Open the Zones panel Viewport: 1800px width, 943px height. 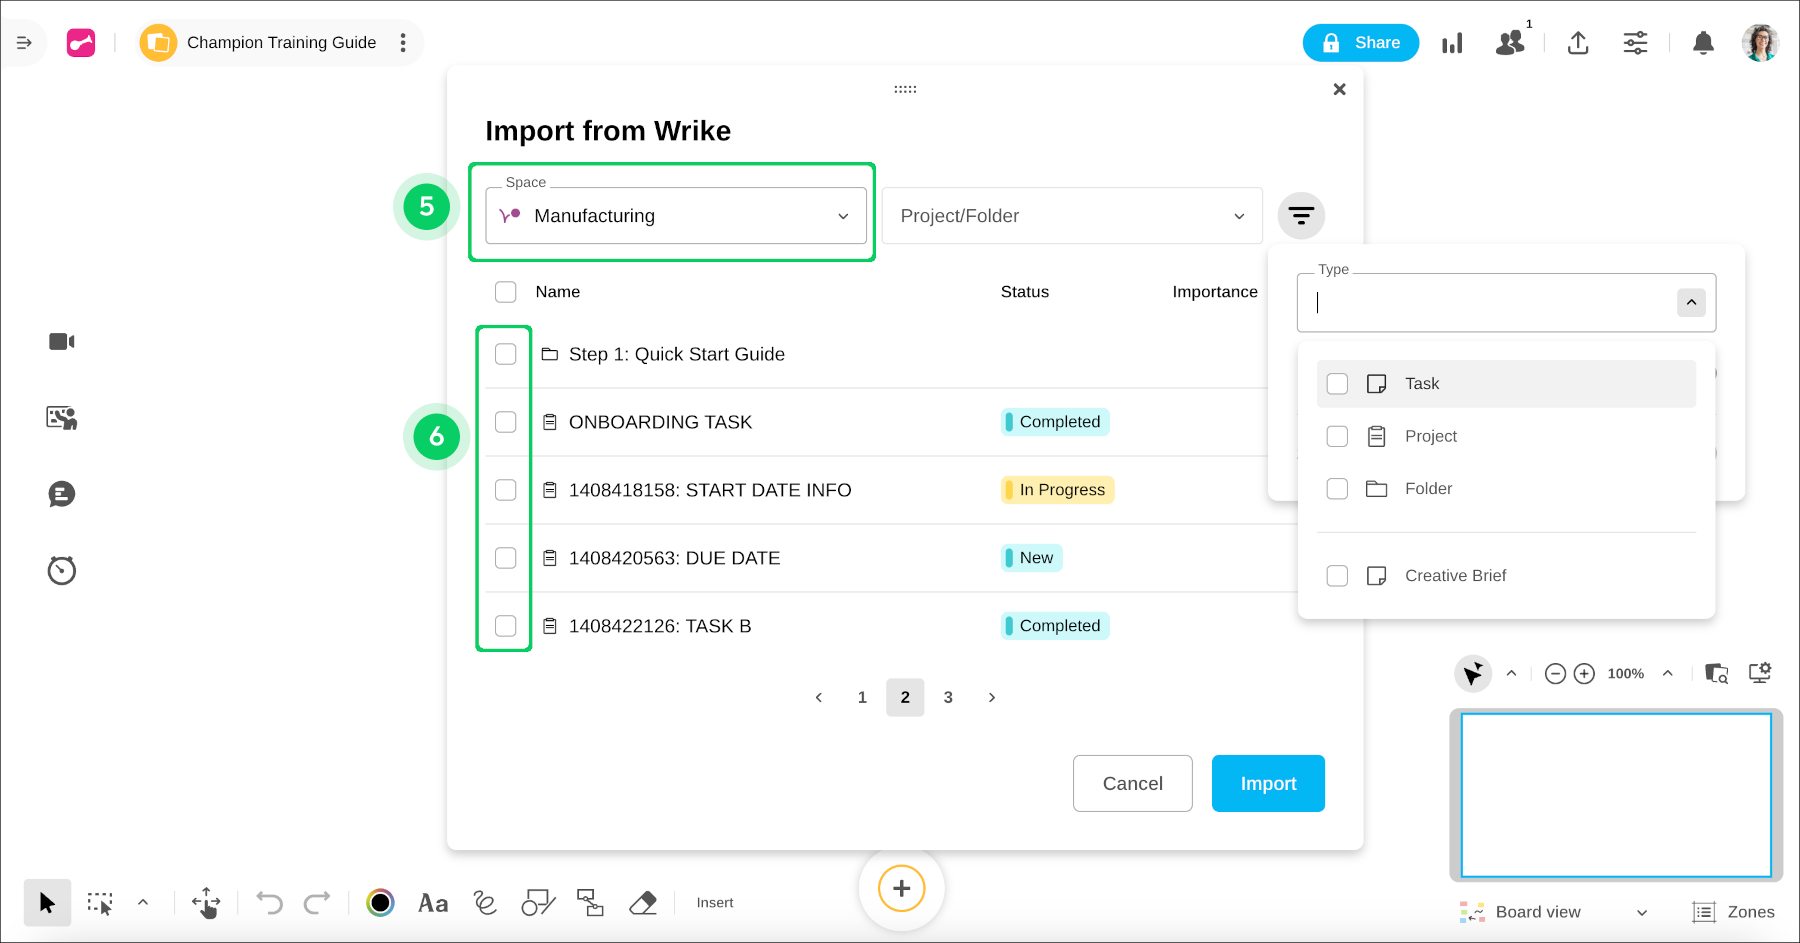point(1734,912)
